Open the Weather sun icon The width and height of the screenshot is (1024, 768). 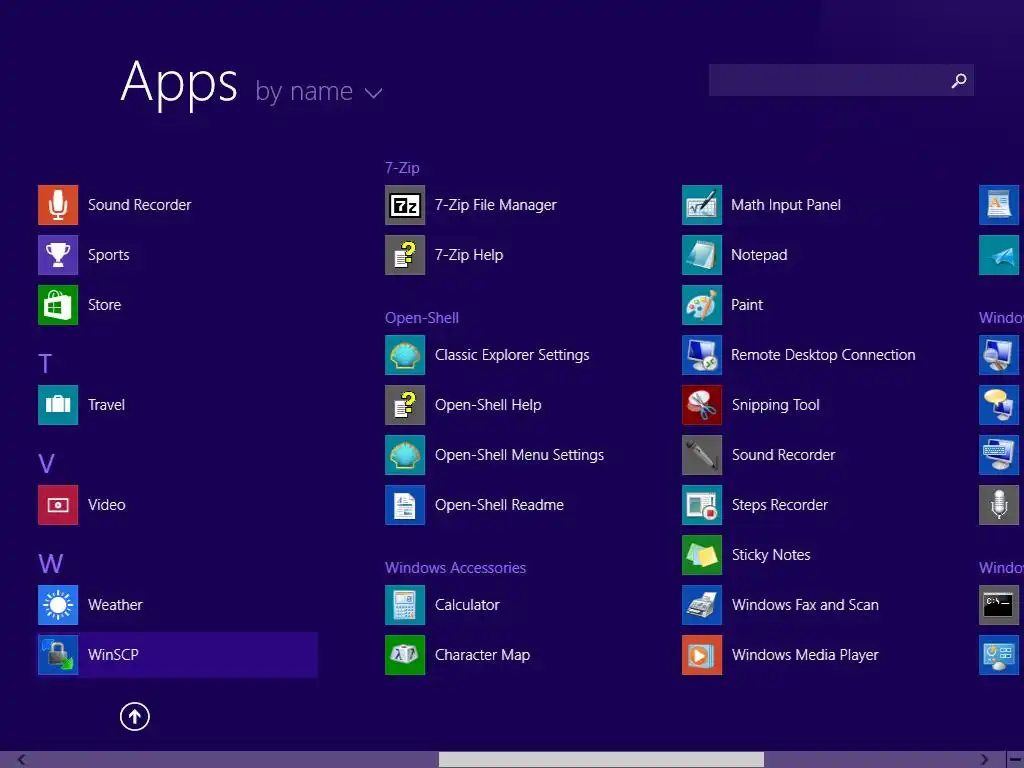point(57,605)
